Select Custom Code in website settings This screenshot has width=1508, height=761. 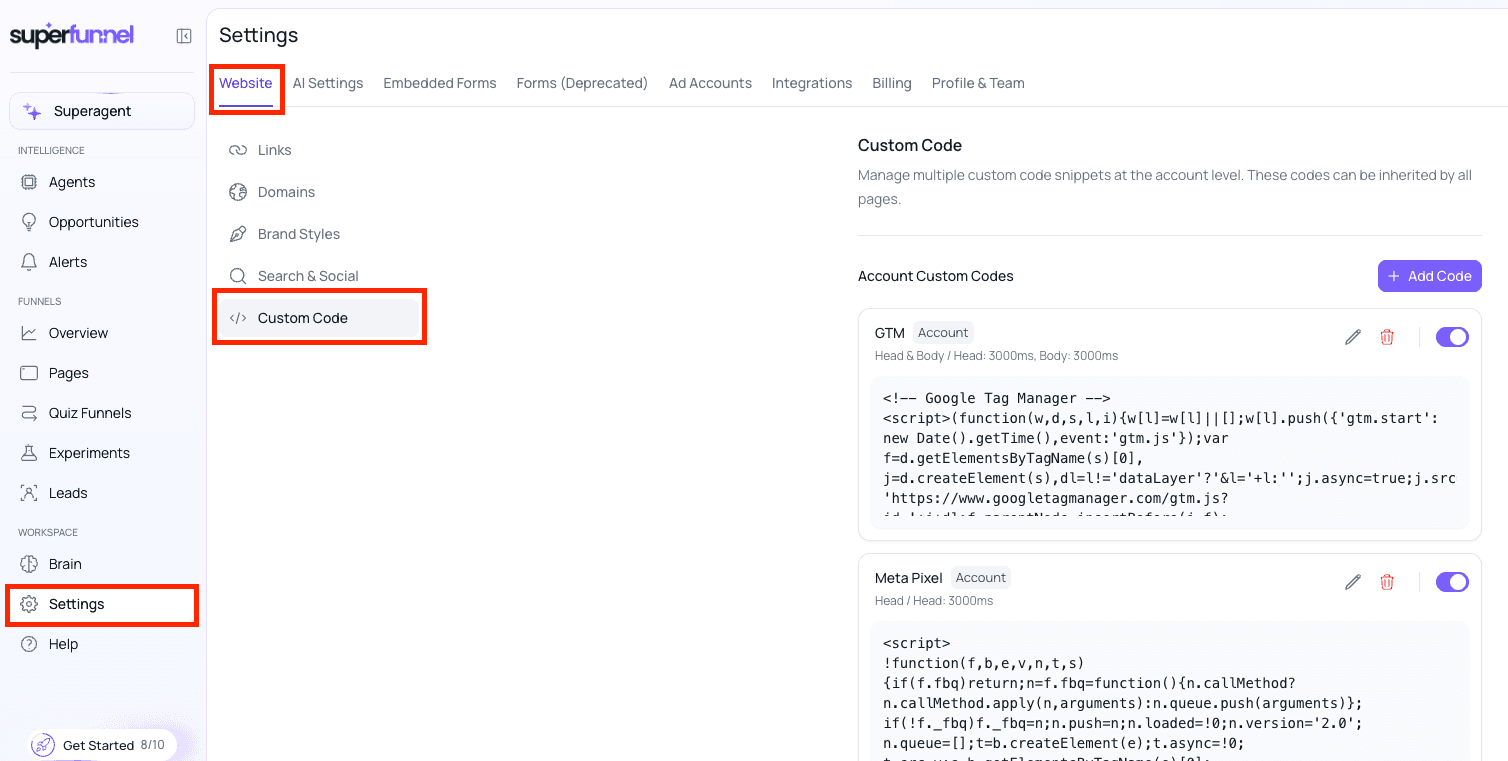319,318
